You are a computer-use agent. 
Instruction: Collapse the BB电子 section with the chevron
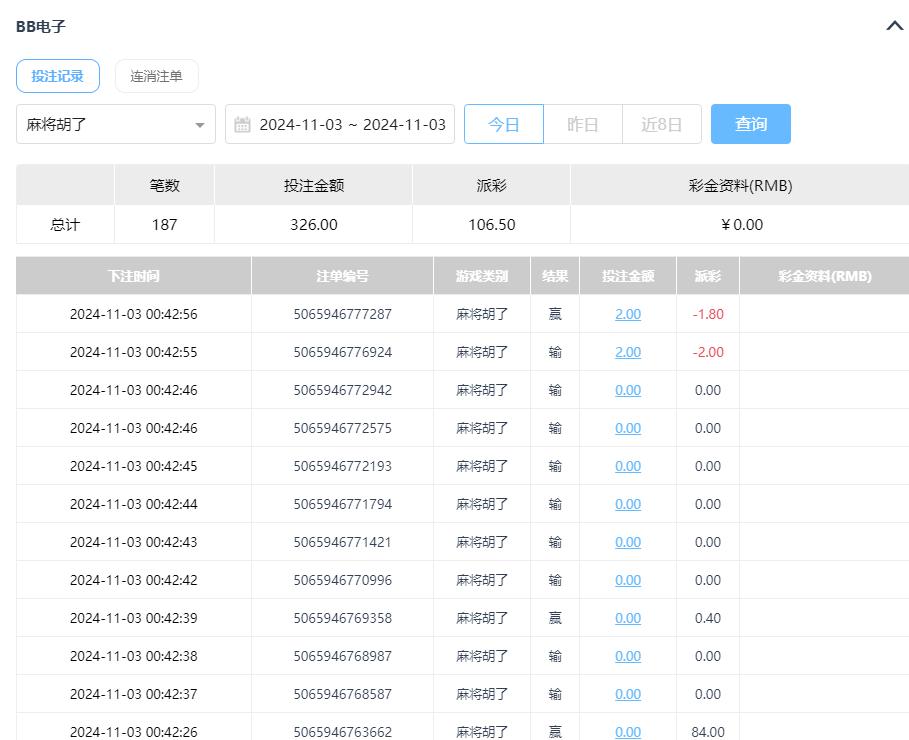(894, 26)
